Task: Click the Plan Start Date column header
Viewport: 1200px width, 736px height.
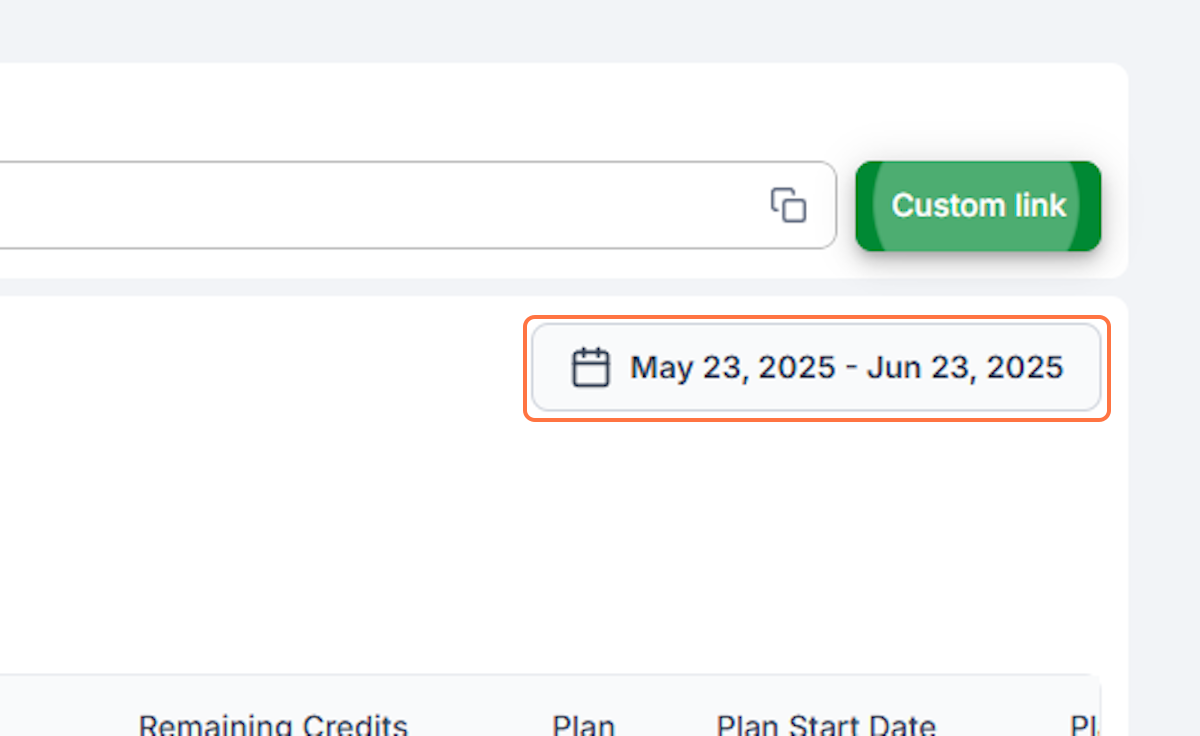Action: [x=826, y=725]
